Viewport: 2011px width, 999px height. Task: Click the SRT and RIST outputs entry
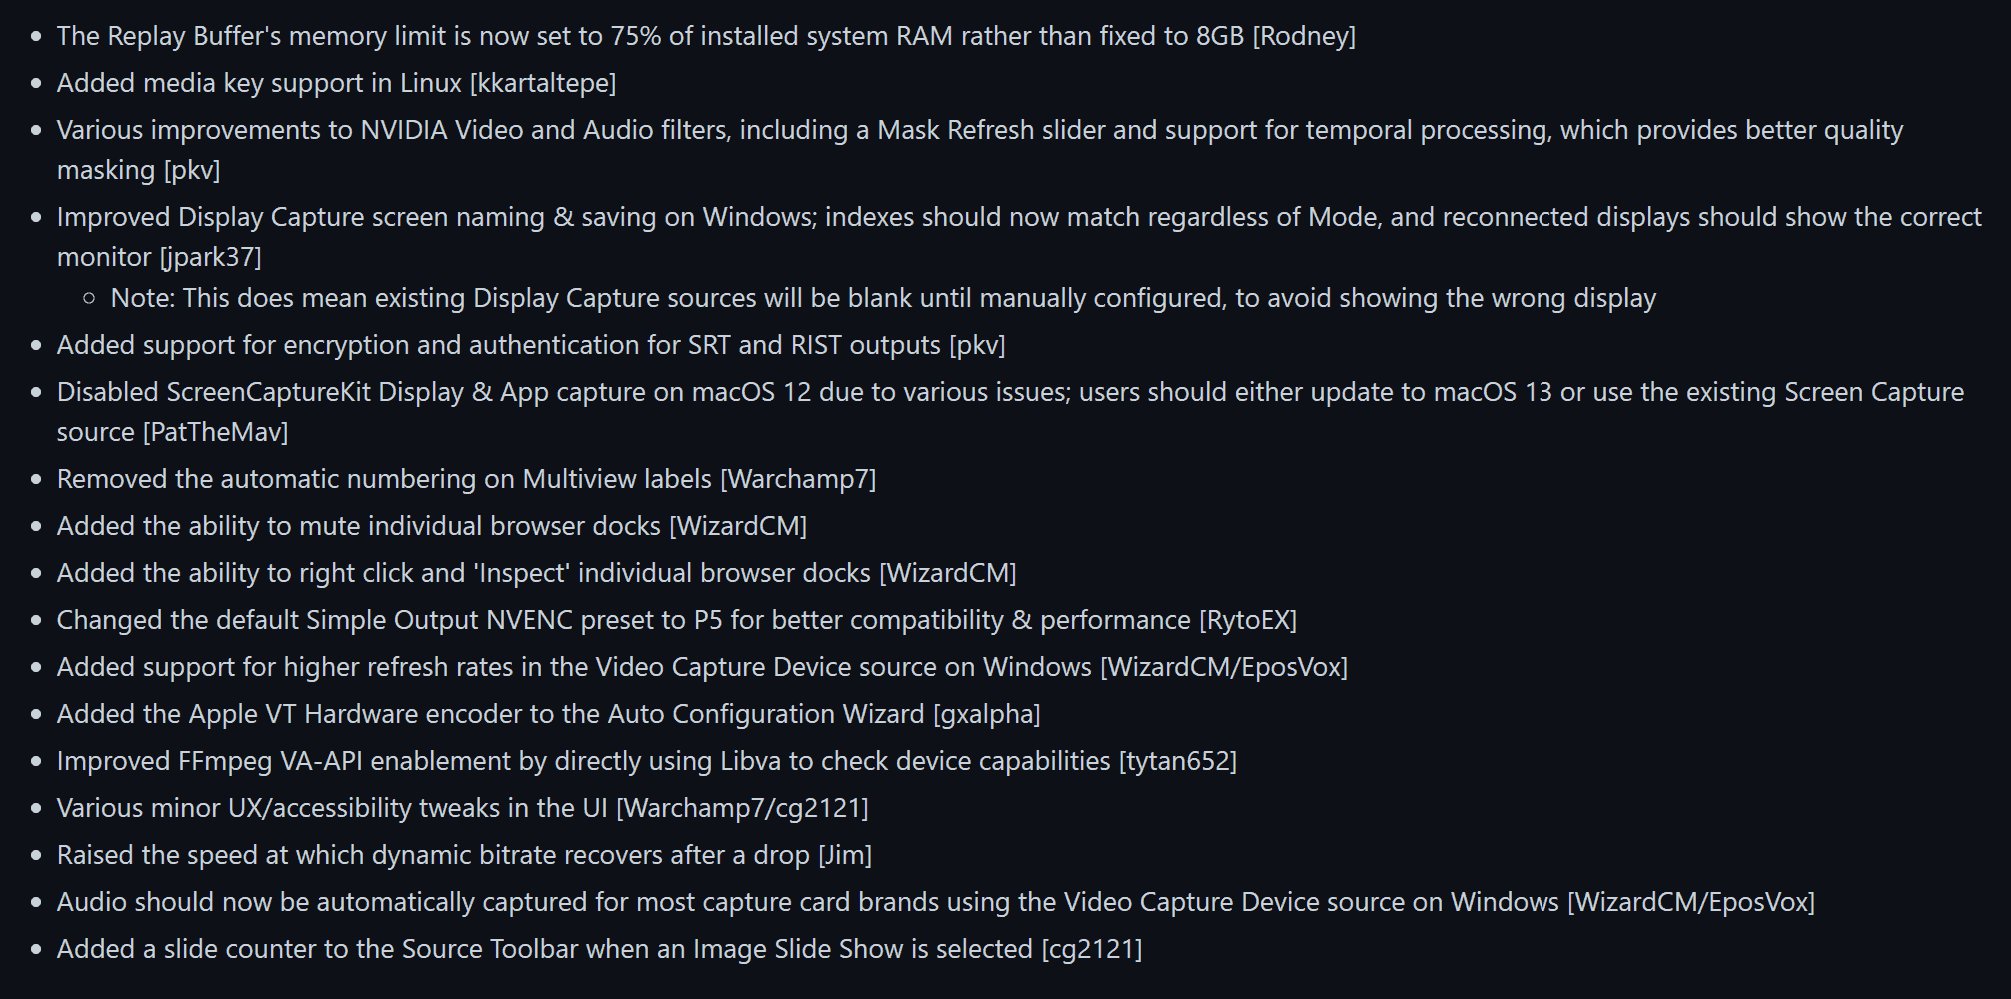pos(531,345)
